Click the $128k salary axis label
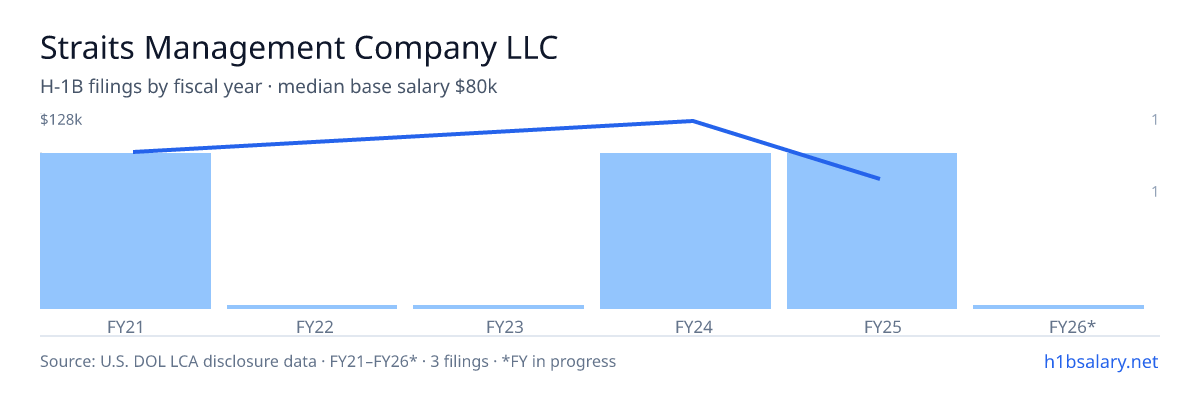The width and height of the screenshot is (1200, 400). click(x=61, y=120)
